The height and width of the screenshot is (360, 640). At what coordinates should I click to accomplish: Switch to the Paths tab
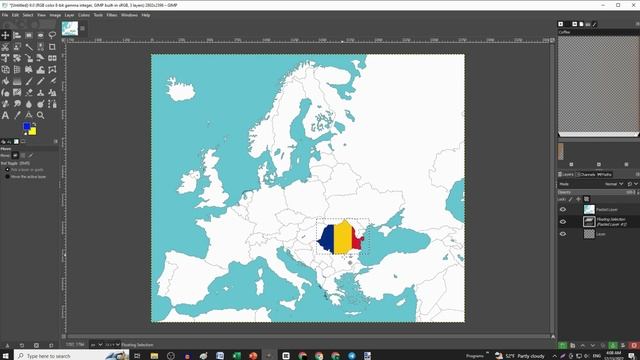coord(605,175)
